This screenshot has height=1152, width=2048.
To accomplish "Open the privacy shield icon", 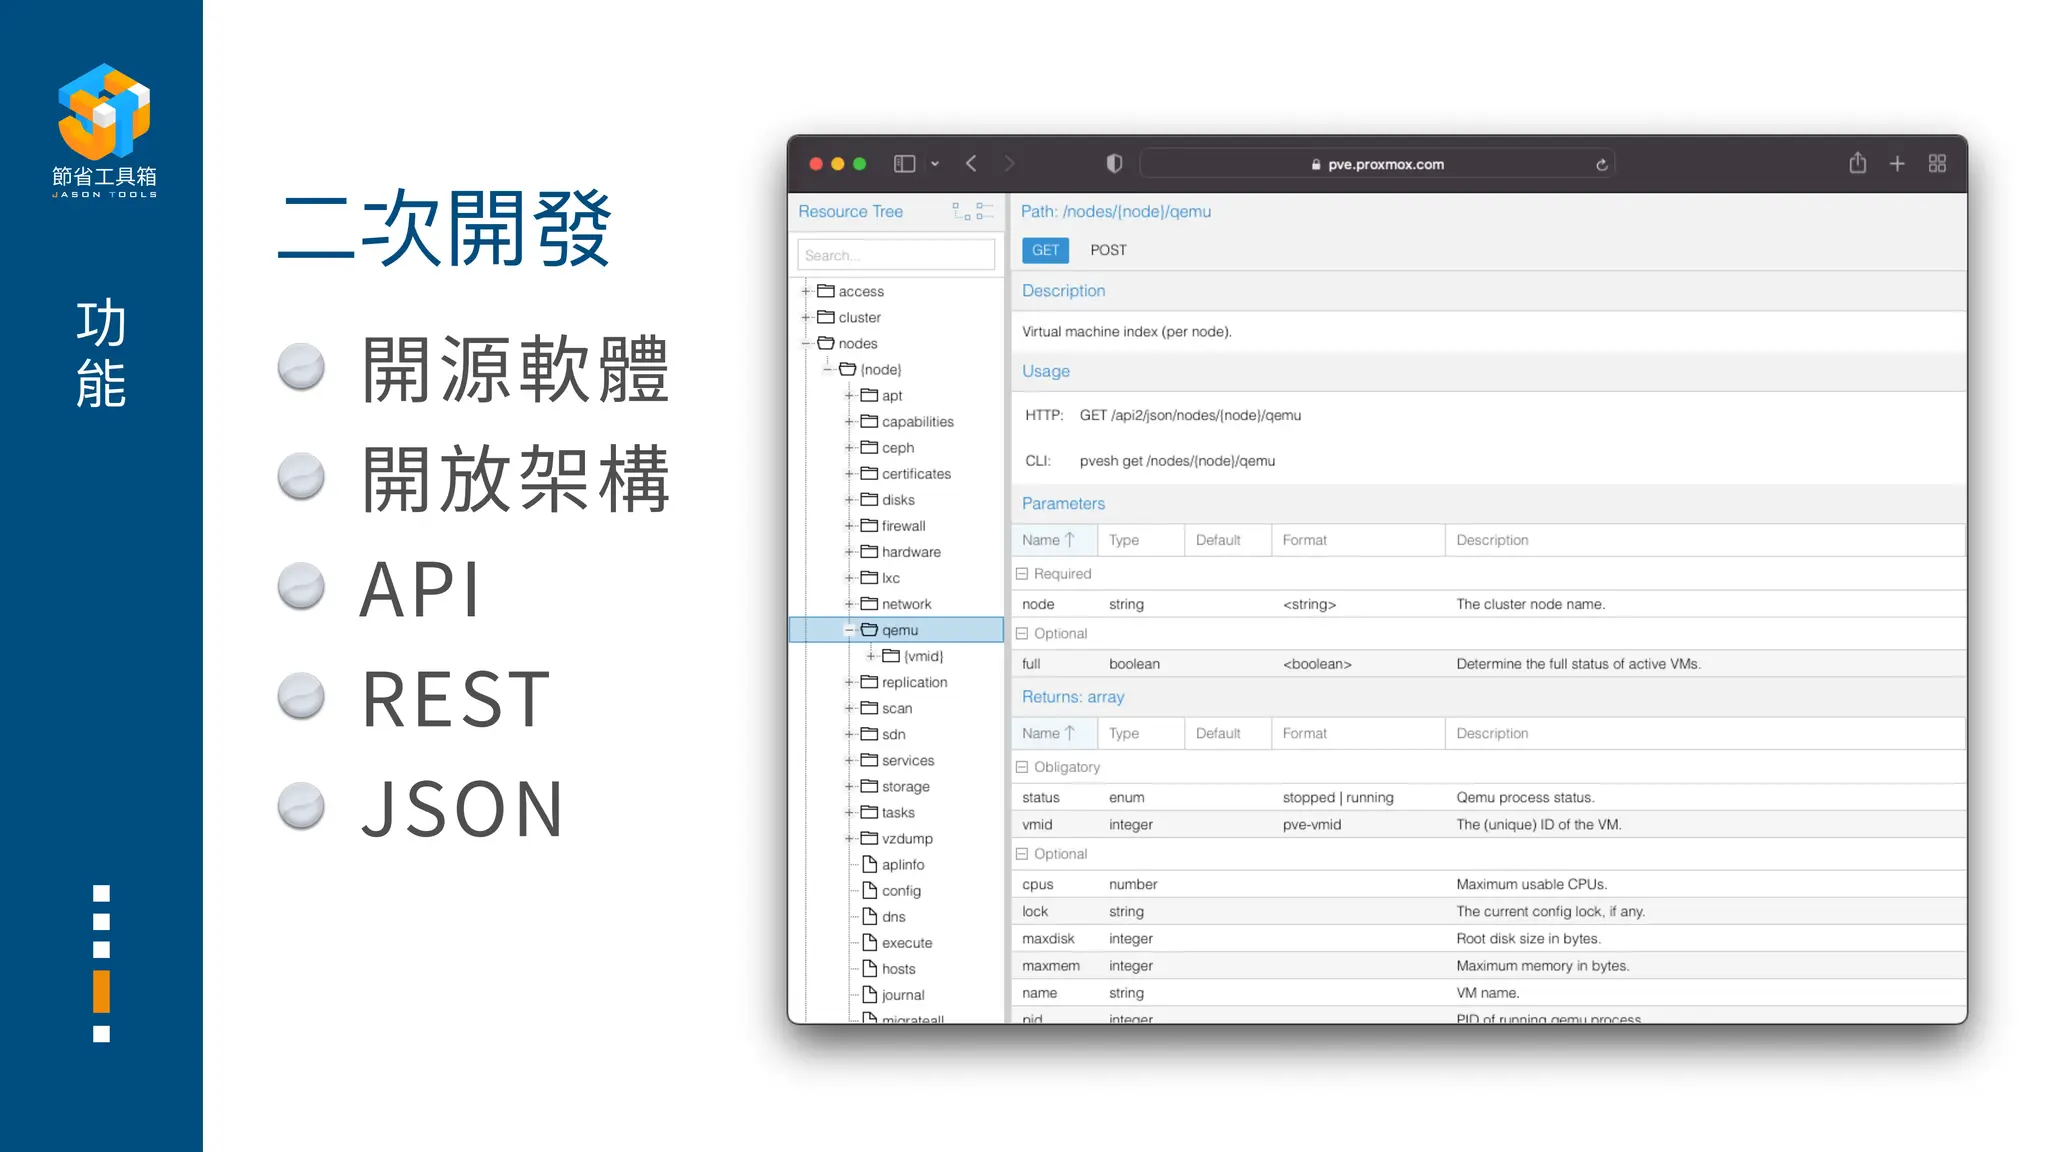I will point(1114,164).
